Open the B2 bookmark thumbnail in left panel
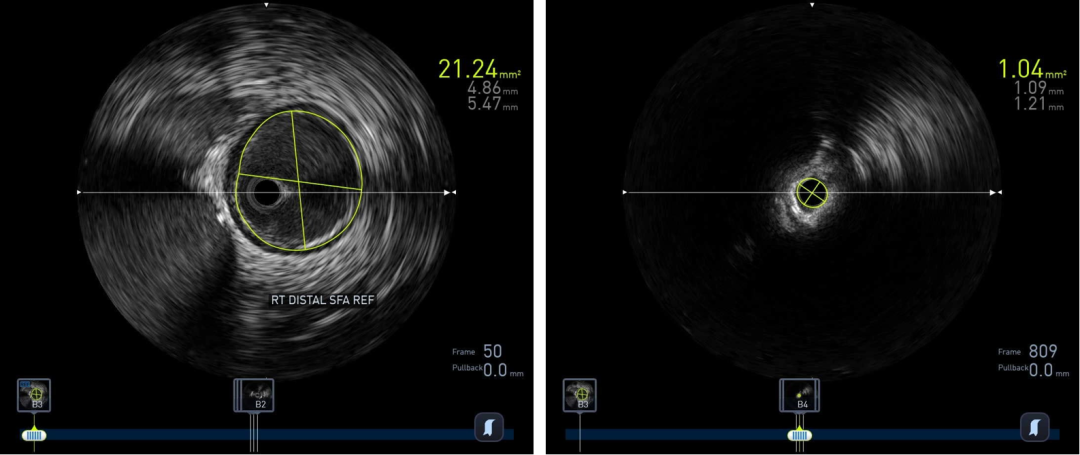Screen dimensions: 1080x455 tap(252, 395)
